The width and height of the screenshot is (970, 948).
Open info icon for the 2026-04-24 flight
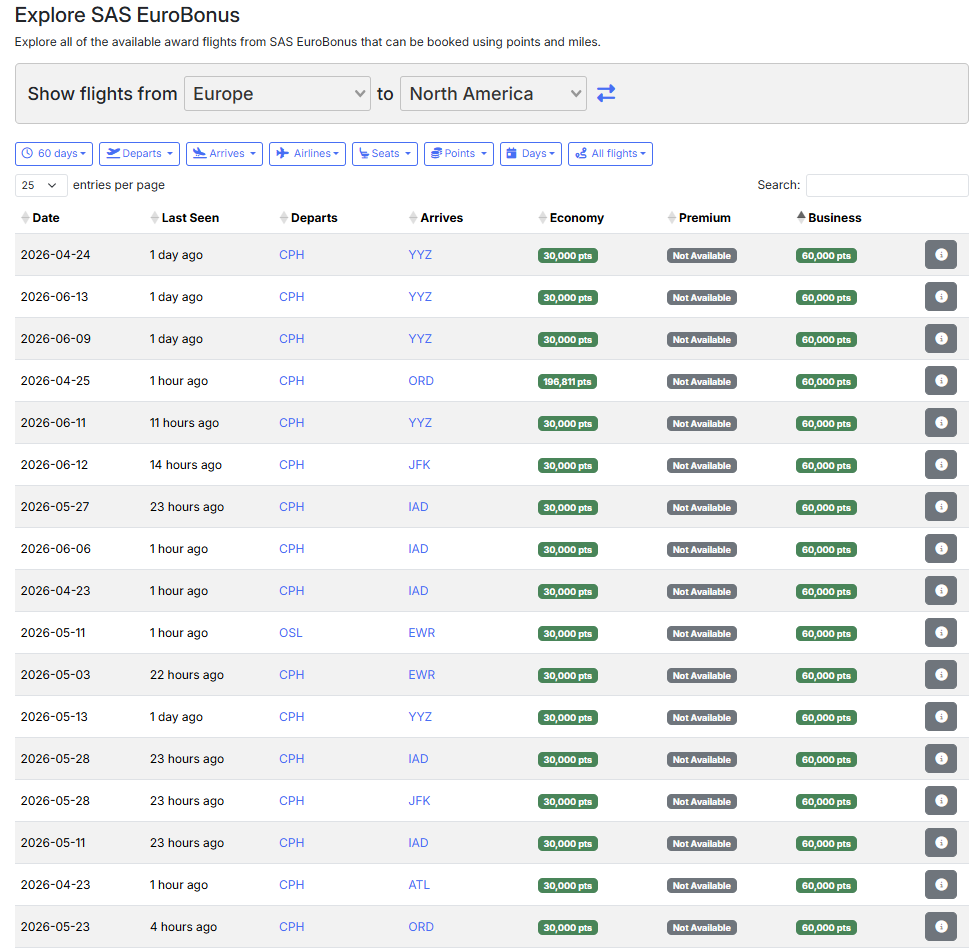coord(940,255)
